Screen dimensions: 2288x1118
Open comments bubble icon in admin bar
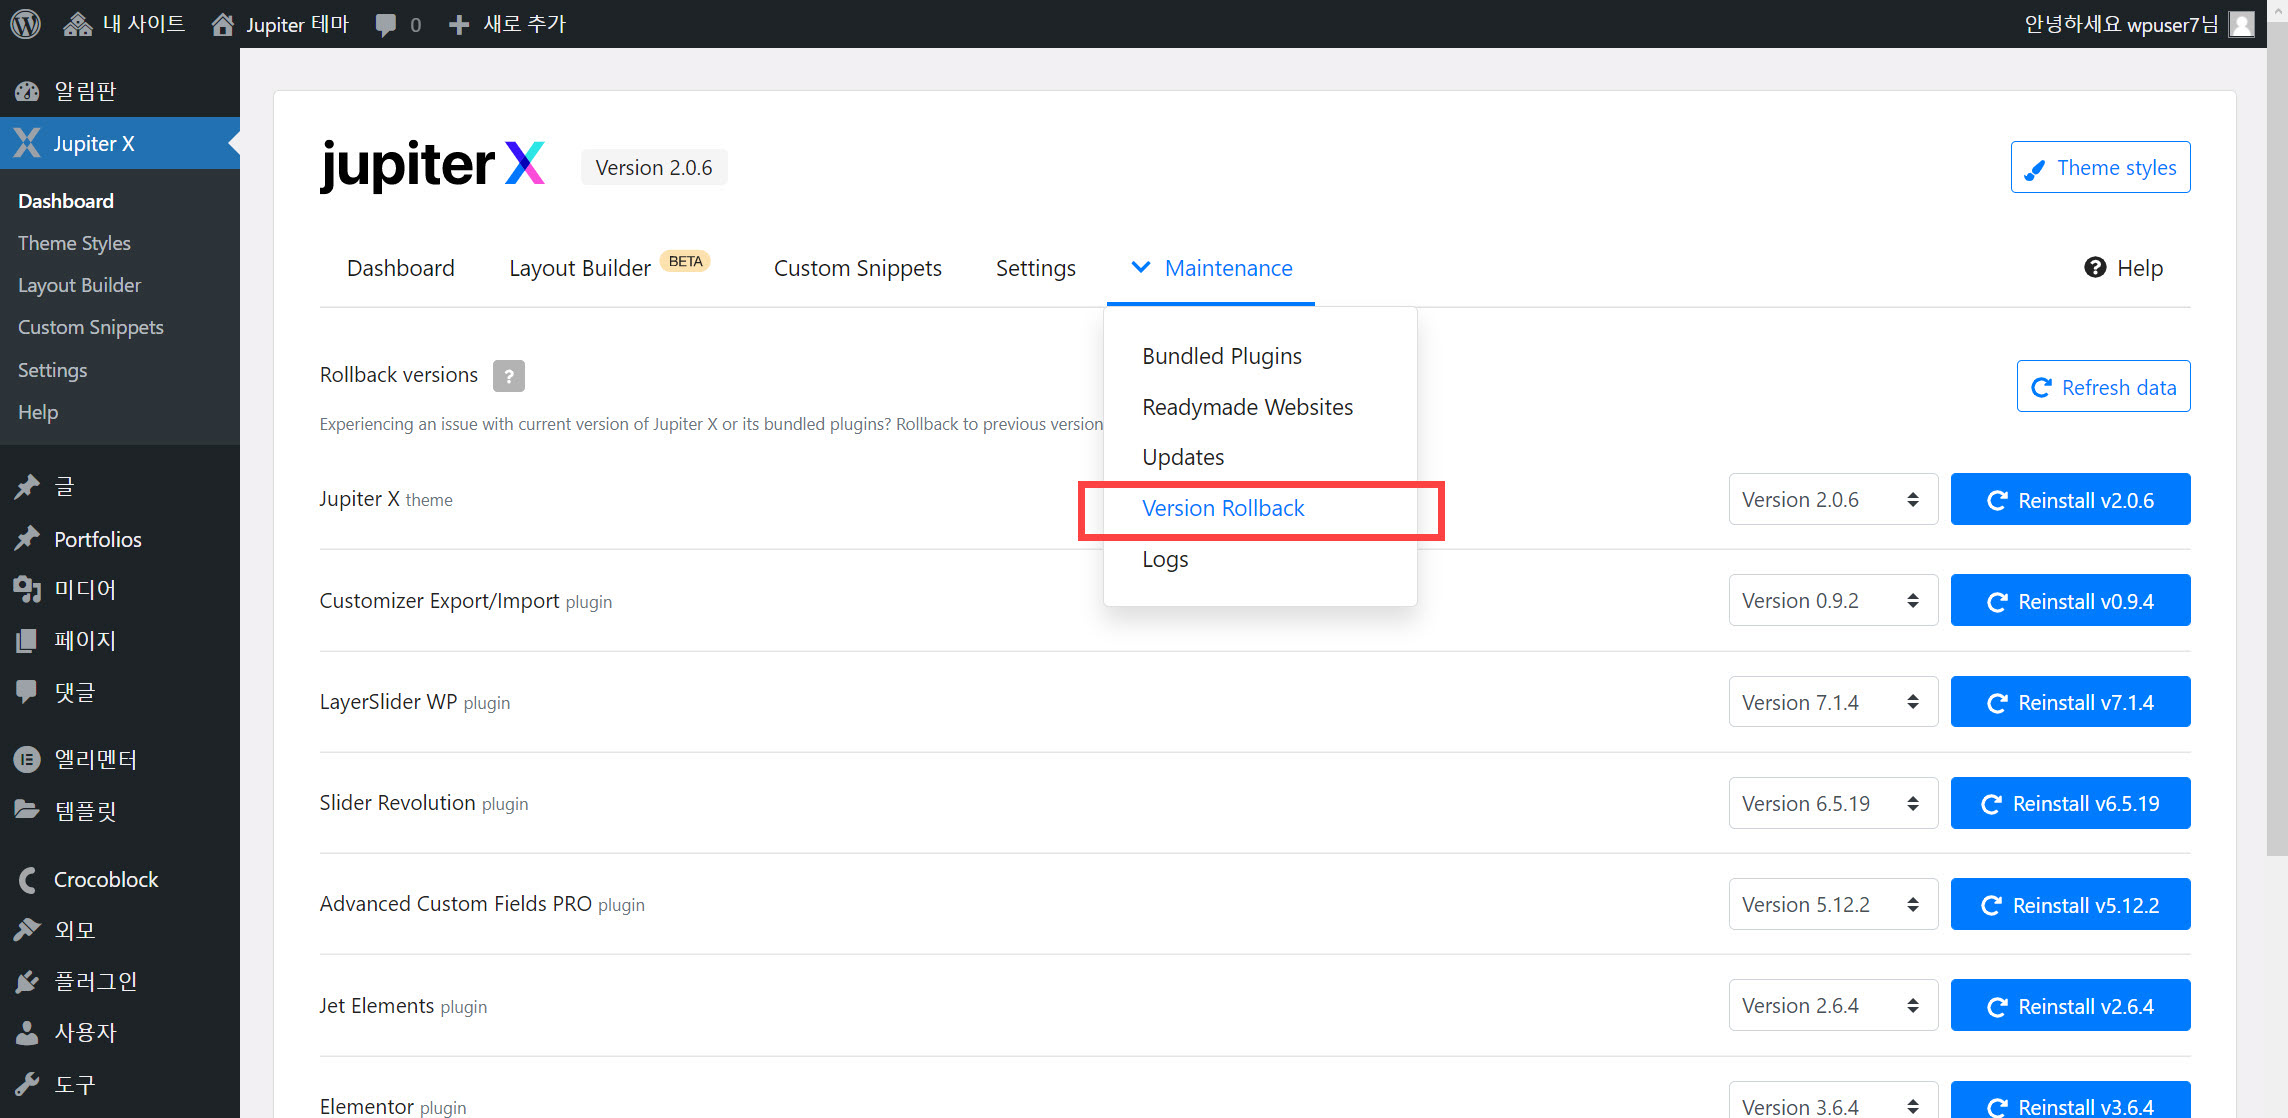pyautogui.click(x=386, y=25)
